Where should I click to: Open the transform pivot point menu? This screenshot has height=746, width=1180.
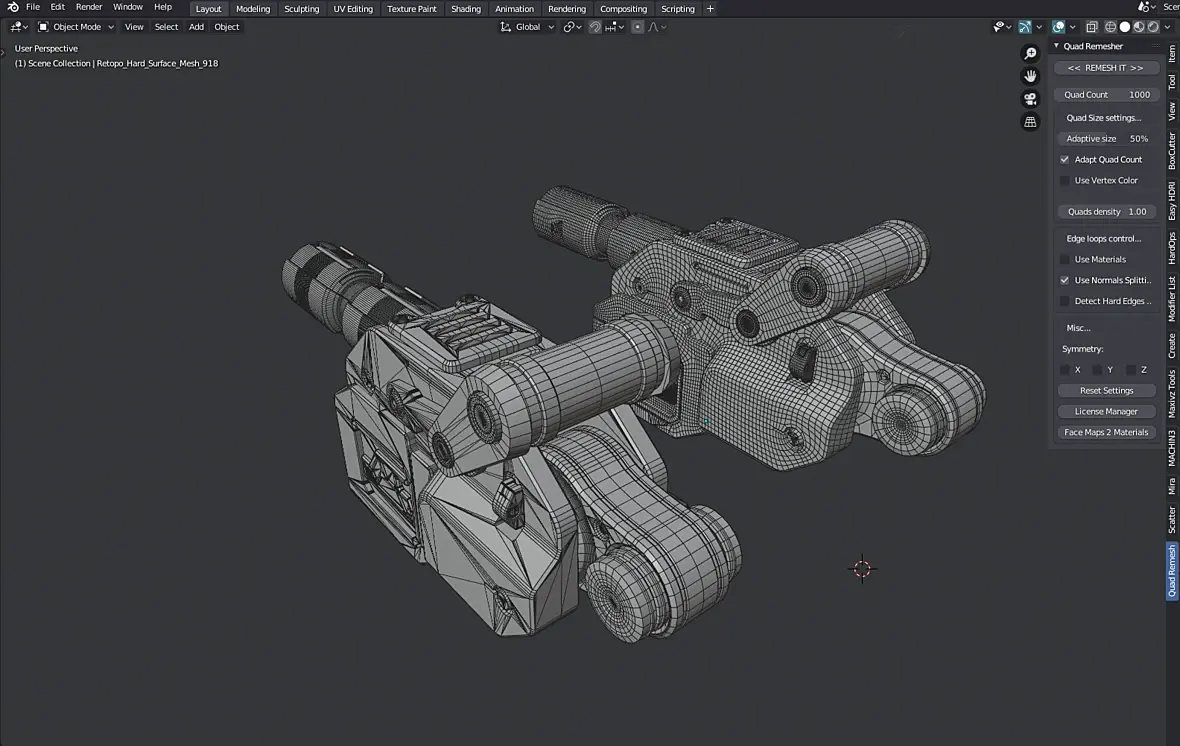click(573, 27)
